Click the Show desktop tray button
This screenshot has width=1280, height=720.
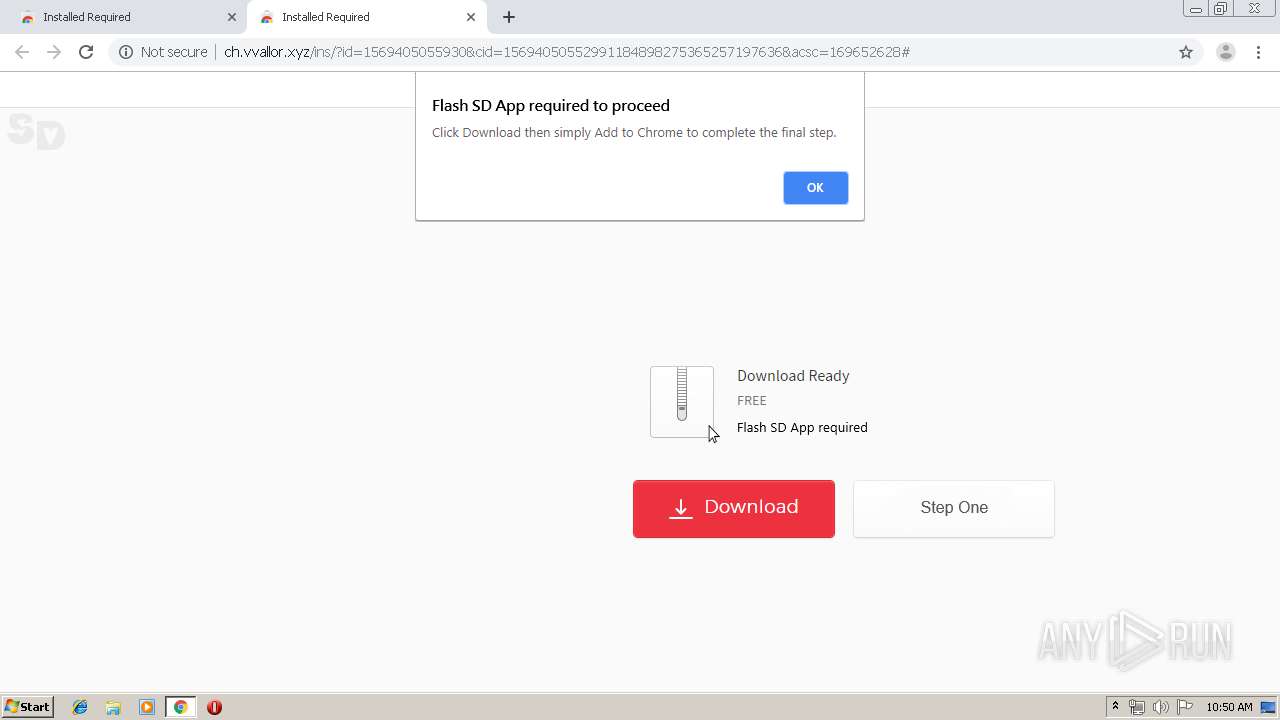(x=1269, y=707)
